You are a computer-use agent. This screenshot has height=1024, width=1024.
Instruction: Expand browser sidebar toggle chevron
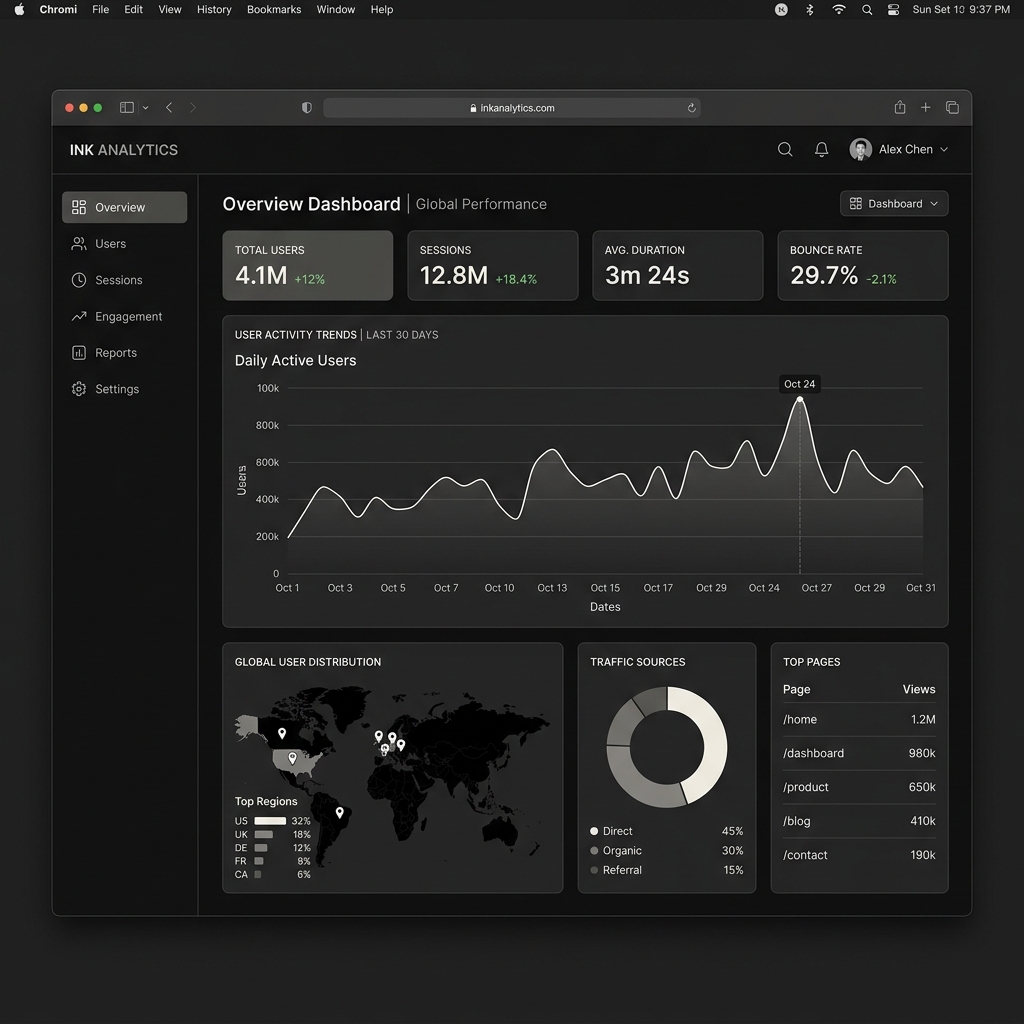coord(146,108)
